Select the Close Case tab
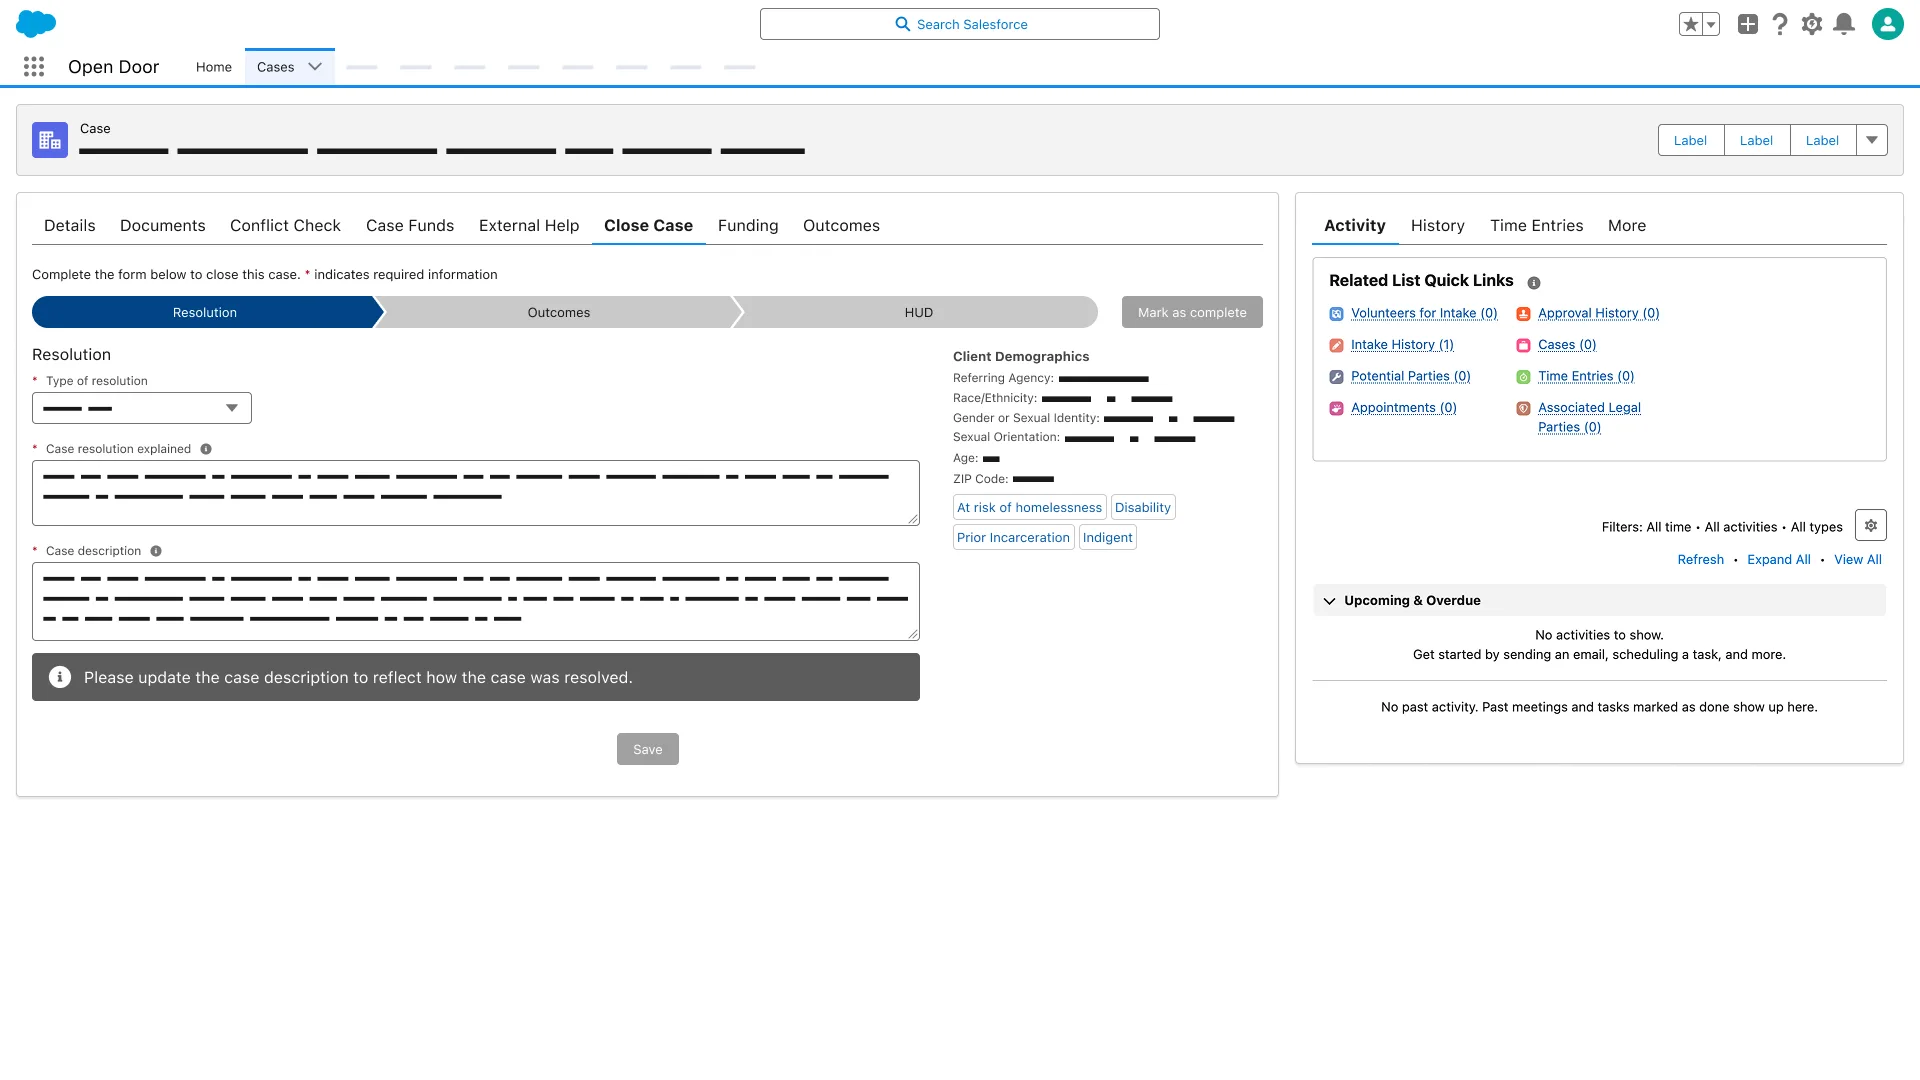1920x1080 pixels. [x=648, y=226]
